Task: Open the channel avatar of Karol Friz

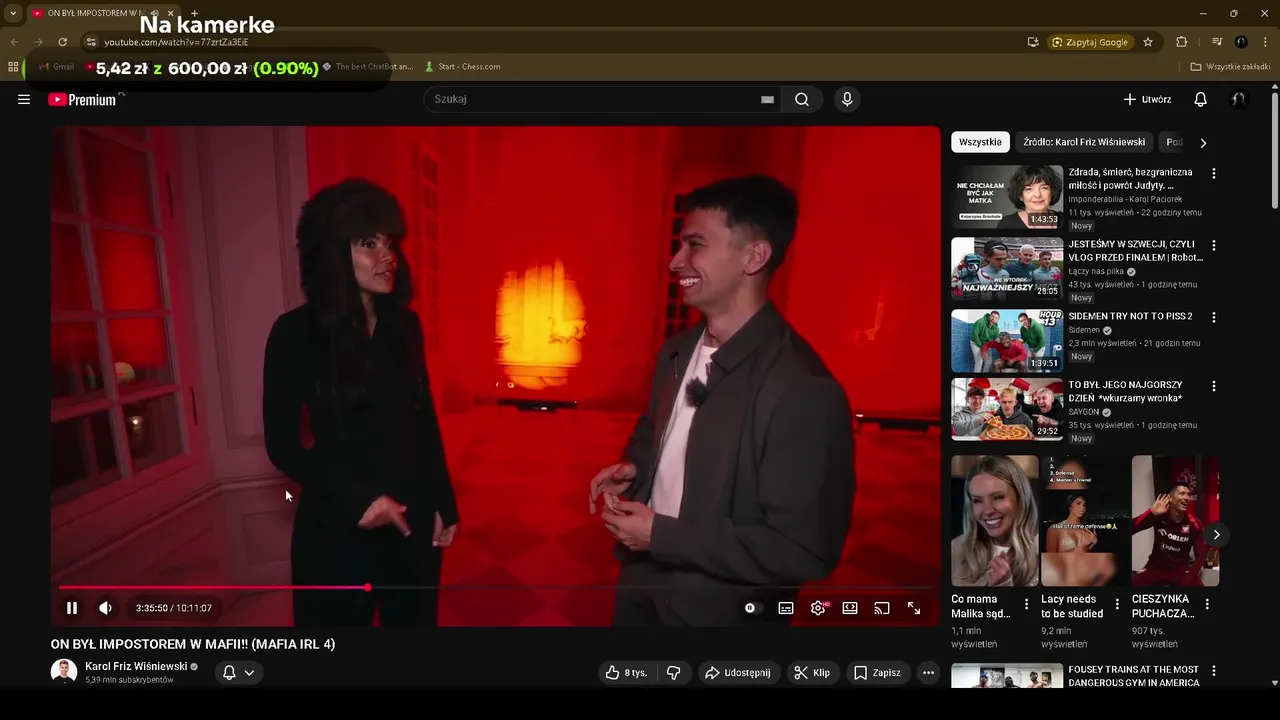Action: pyautogui.click(x=64, y=672)
